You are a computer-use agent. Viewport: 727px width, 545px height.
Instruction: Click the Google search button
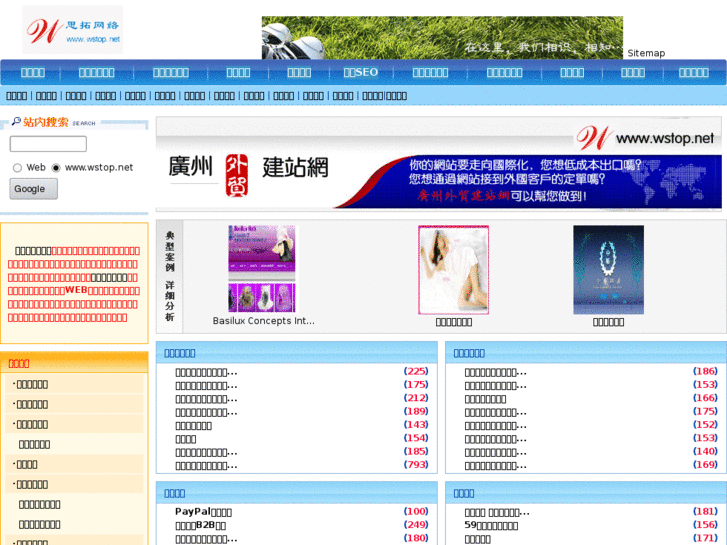(x=33, y=189)
